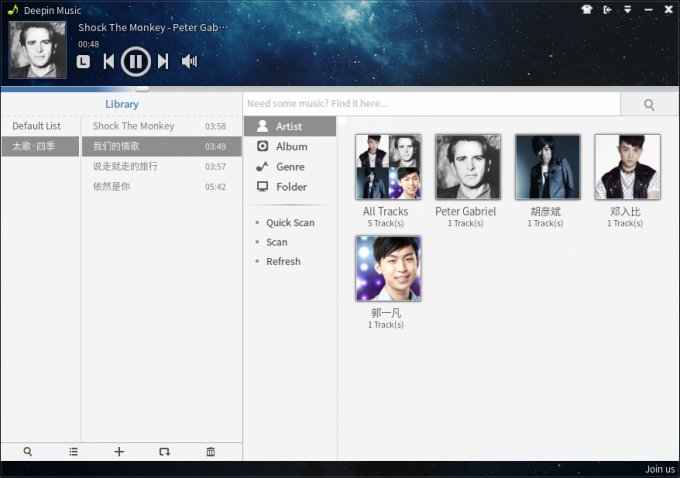680x478 pixels.
Task: Open the title bar dropdown menu arrow
Action: coord(628,9)
